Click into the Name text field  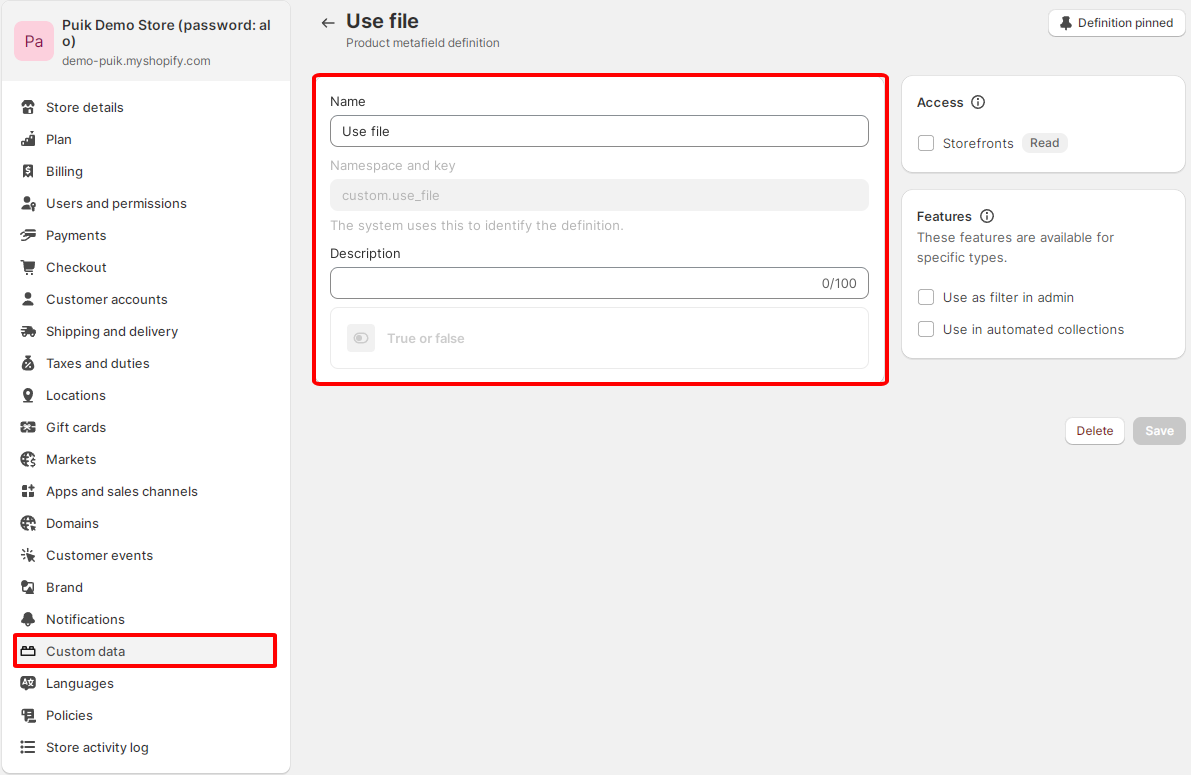(x=599, y=131)
